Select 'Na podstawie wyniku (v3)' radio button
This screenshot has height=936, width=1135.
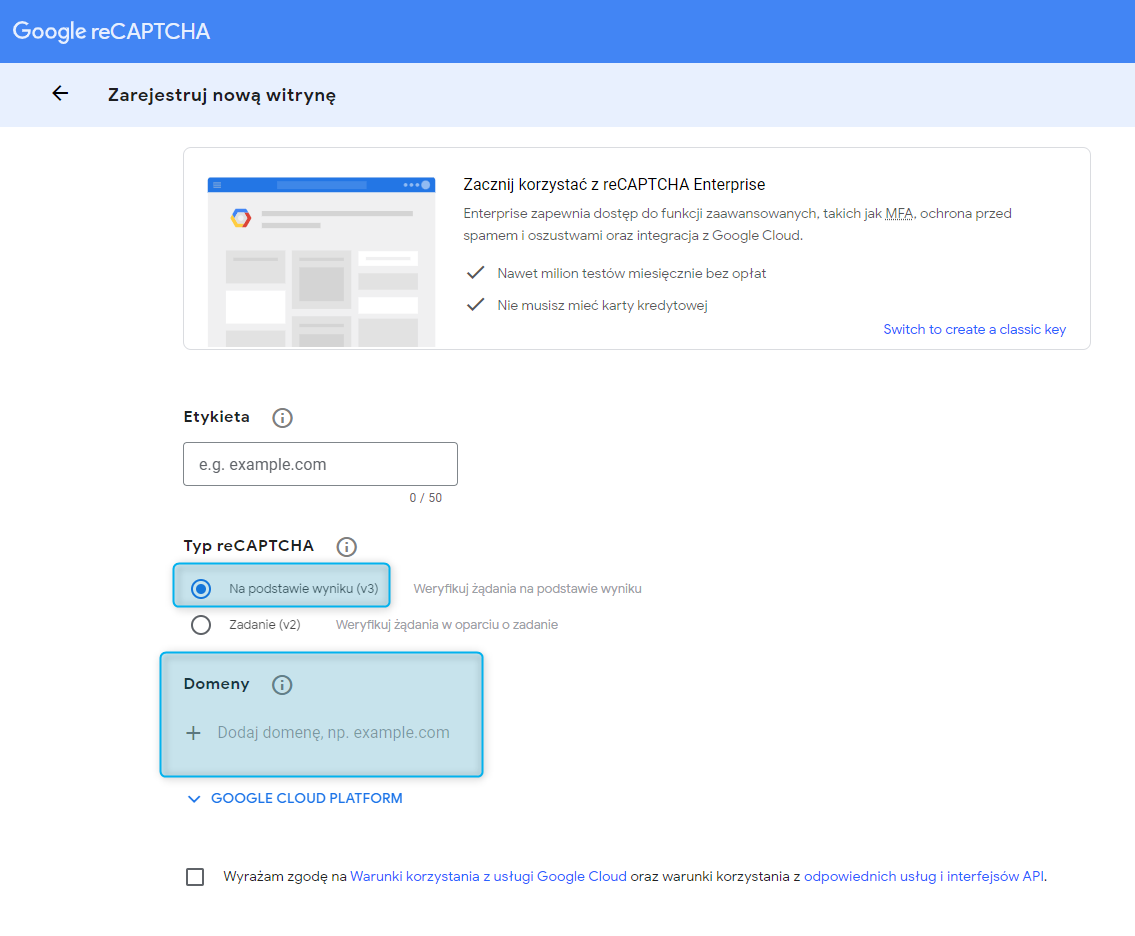pos(201,589)
